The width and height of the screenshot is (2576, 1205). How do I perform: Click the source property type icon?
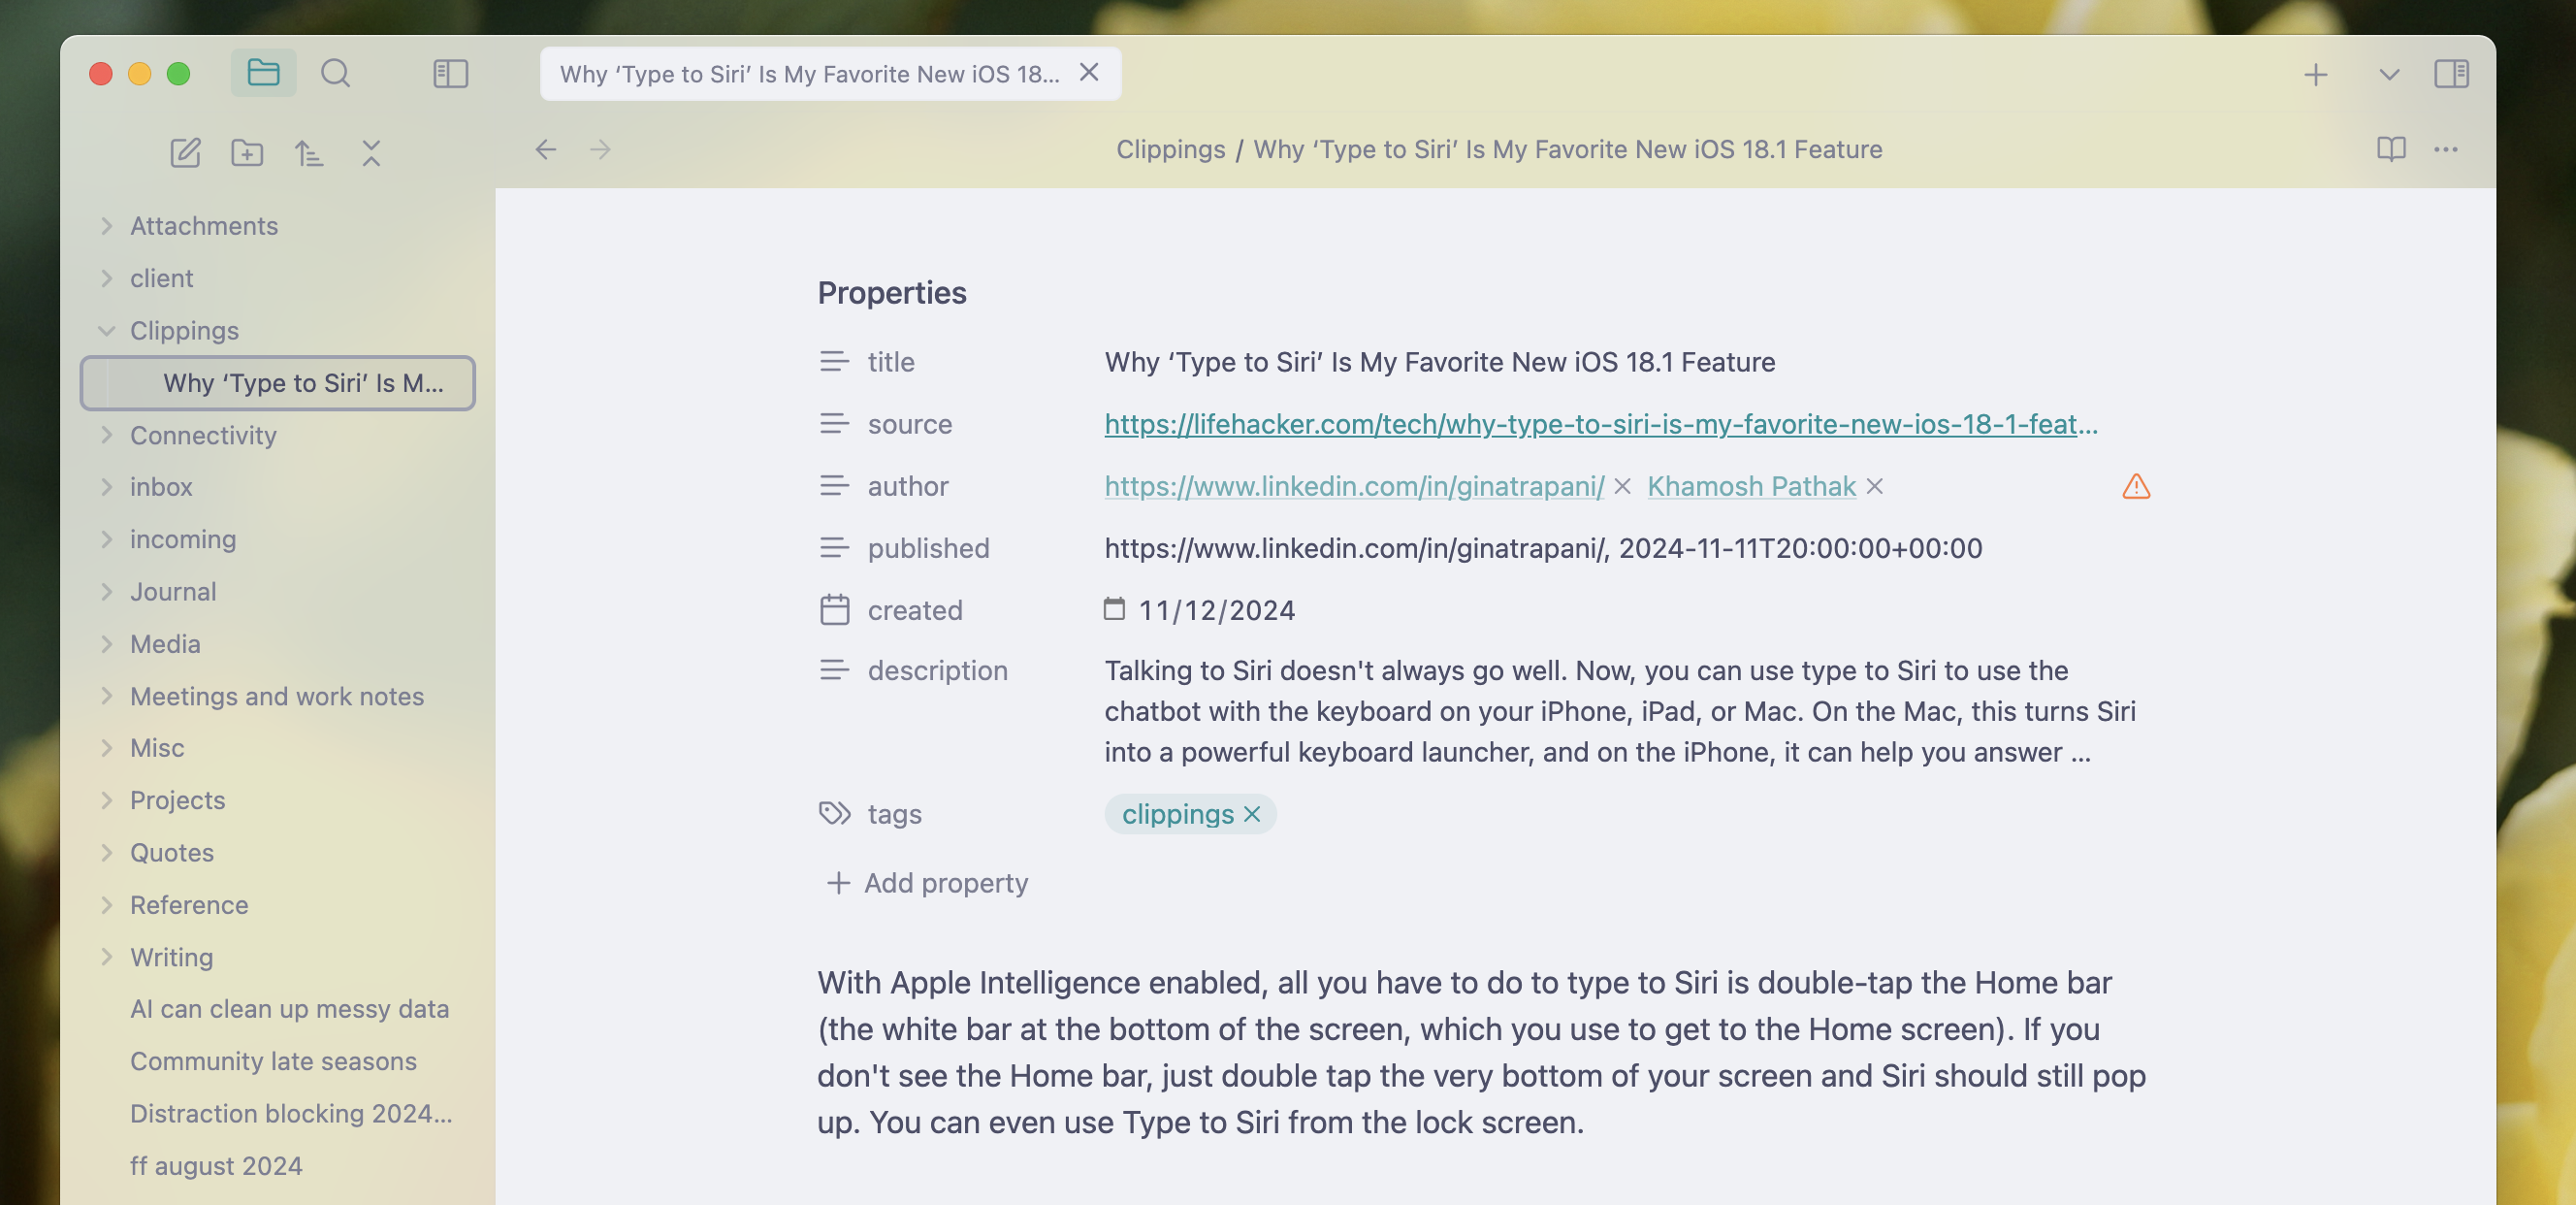834,423
